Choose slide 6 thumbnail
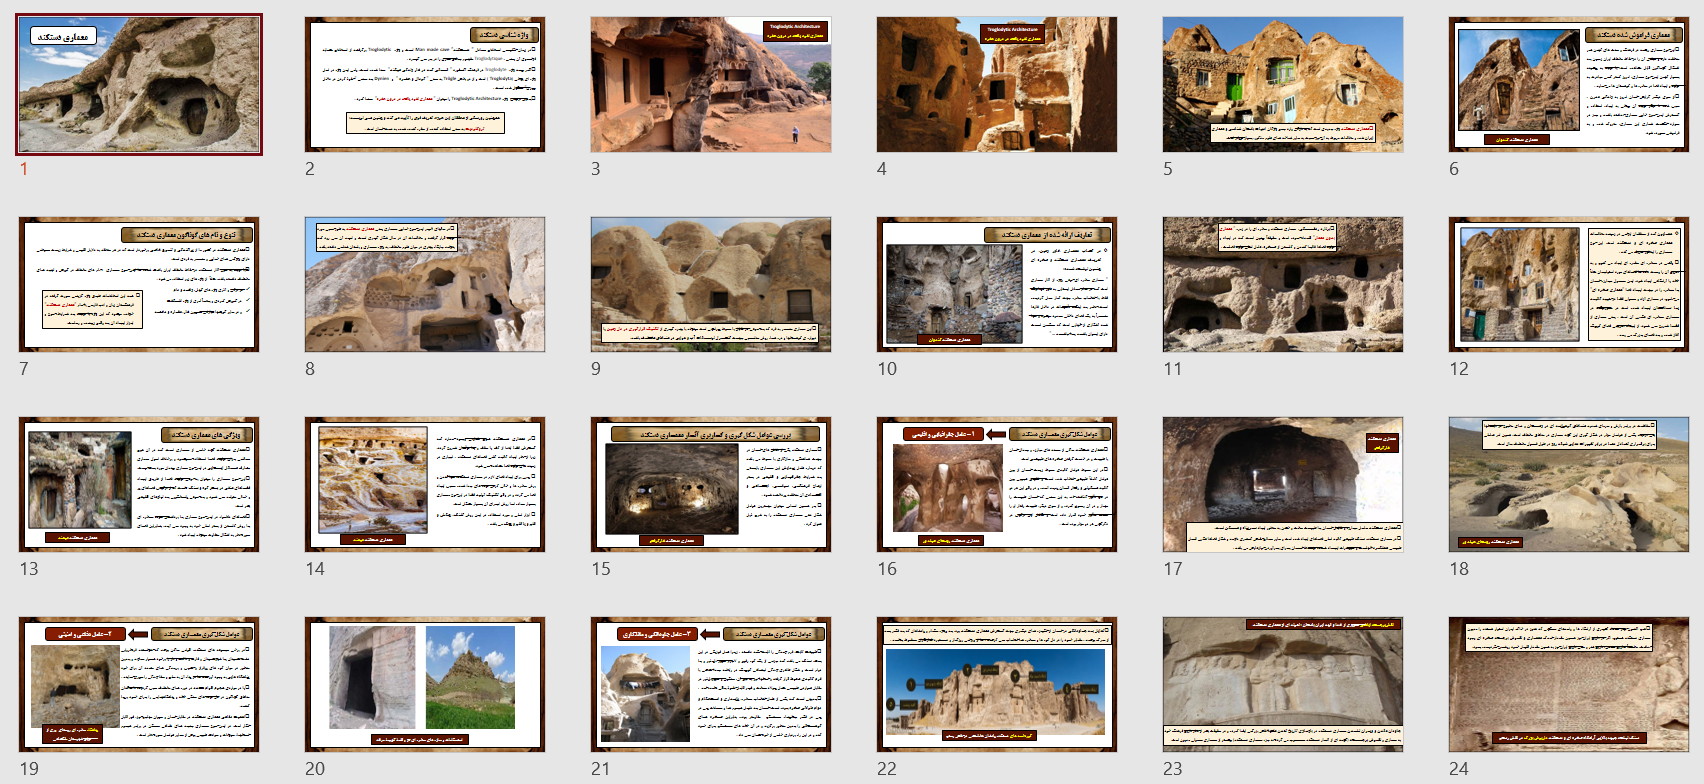Viewport: 1704px width, 784px height. 1569,84
